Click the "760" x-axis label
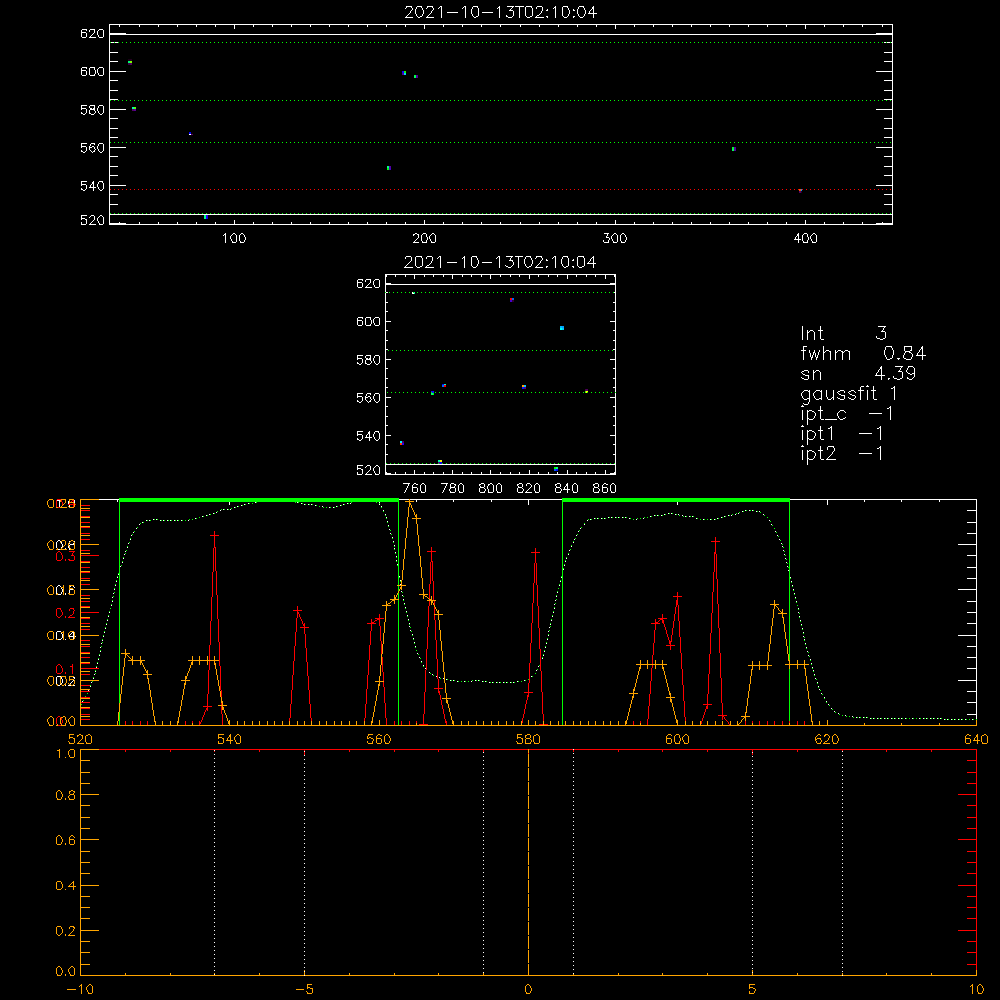The image size is (1000, 1000). (x=415, y=489)
